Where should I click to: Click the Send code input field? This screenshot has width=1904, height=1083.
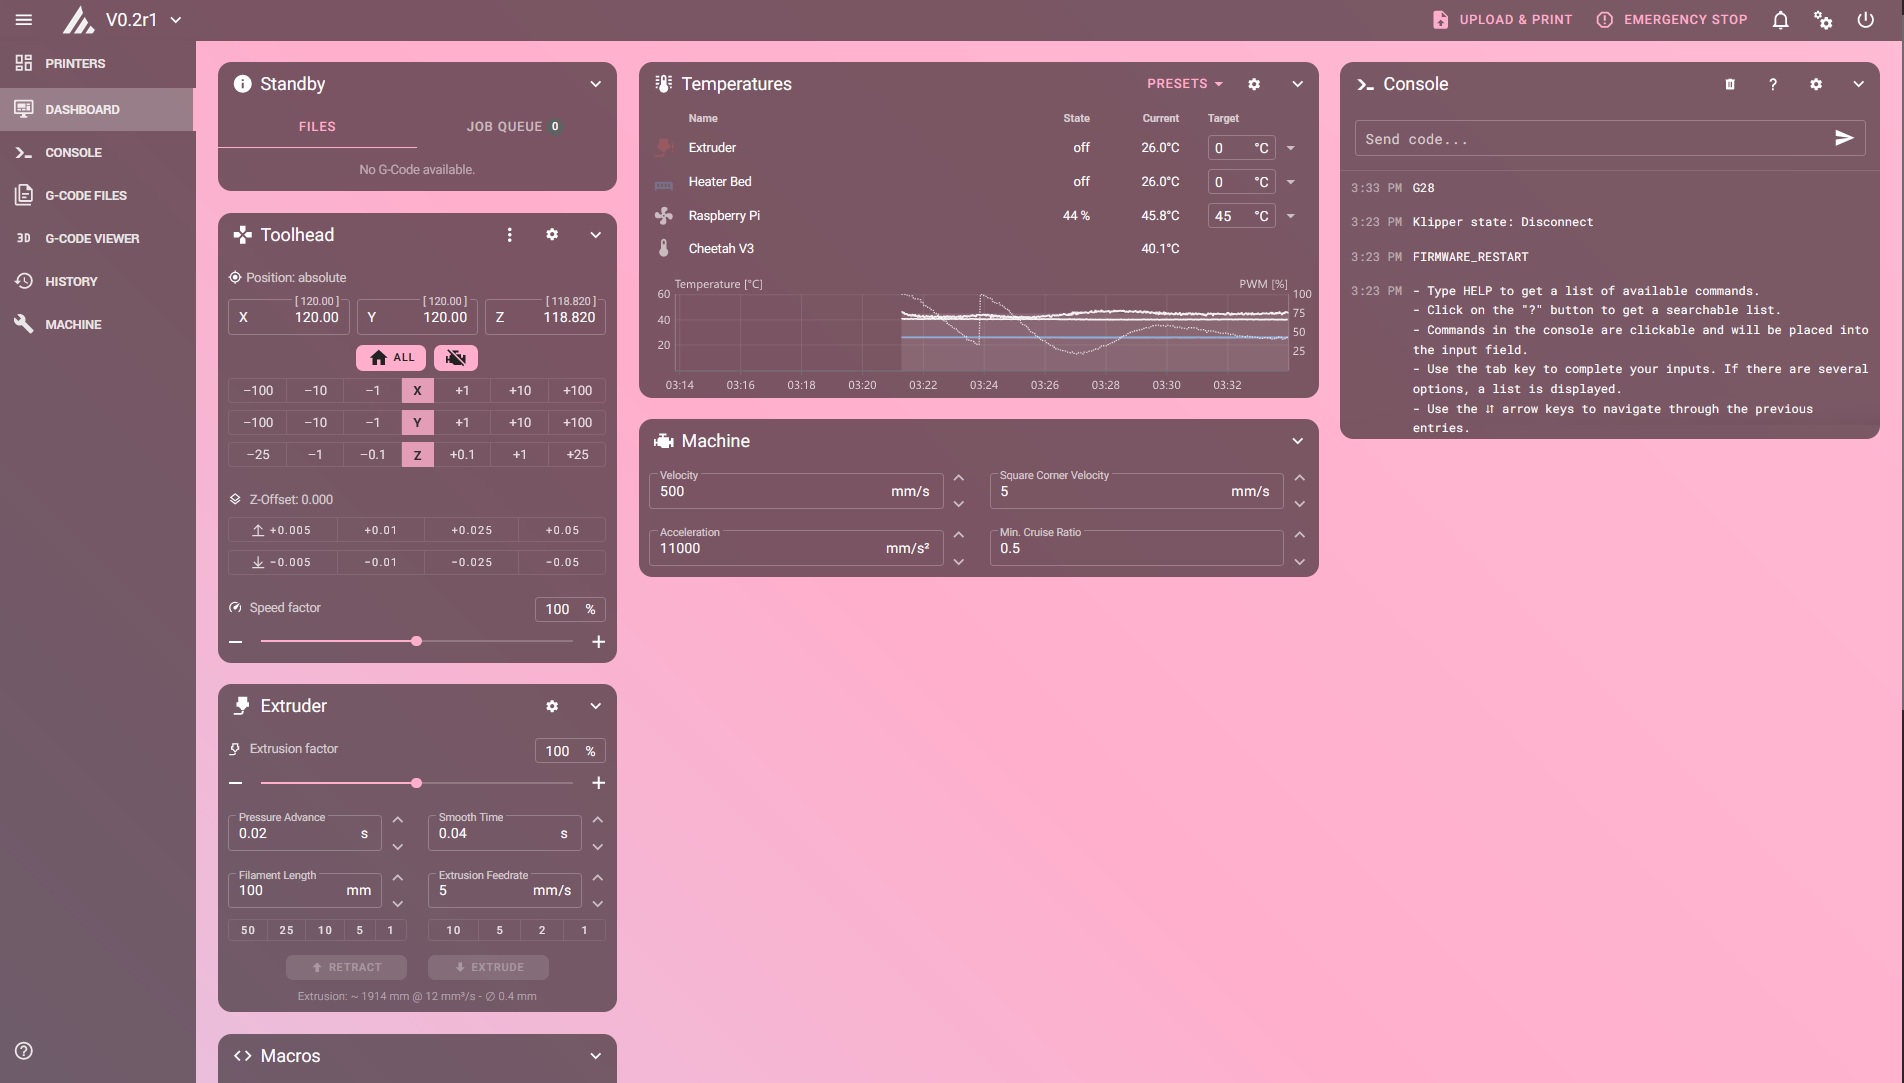pyautogui.click(x=1590, y=138)
